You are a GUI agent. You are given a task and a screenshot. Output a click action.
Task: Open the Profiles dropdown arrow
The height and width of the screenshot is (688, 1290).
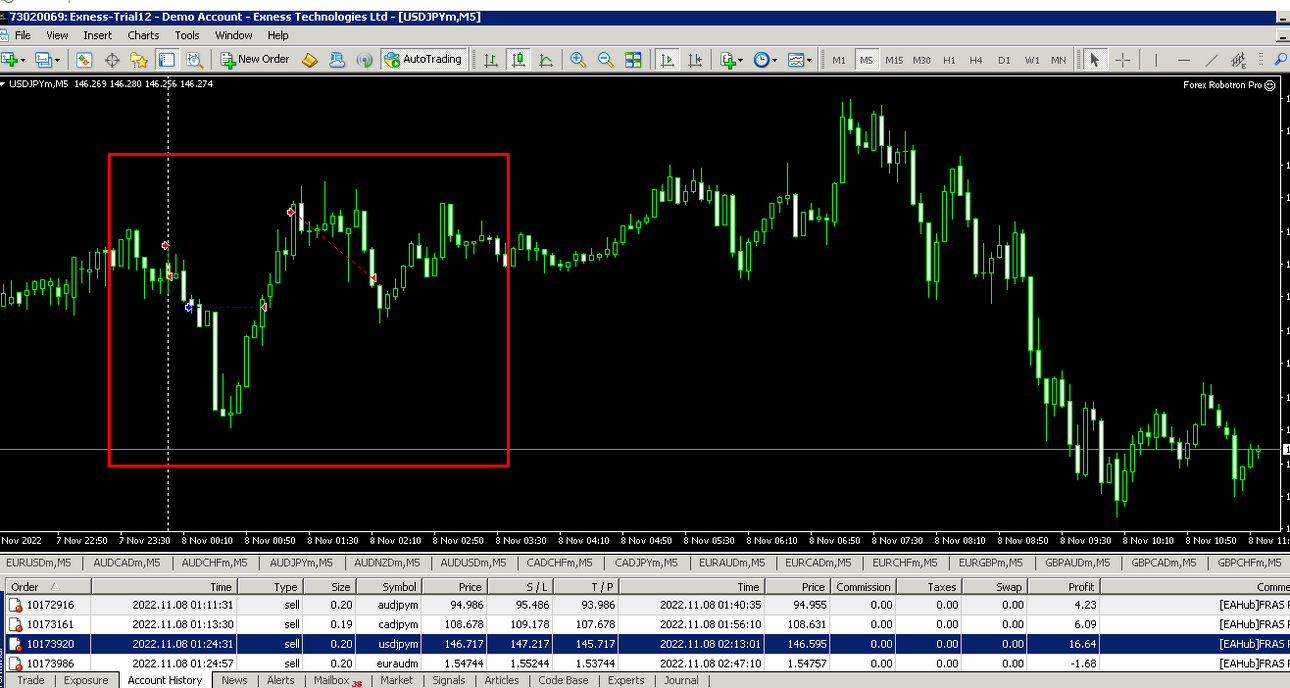58,60
